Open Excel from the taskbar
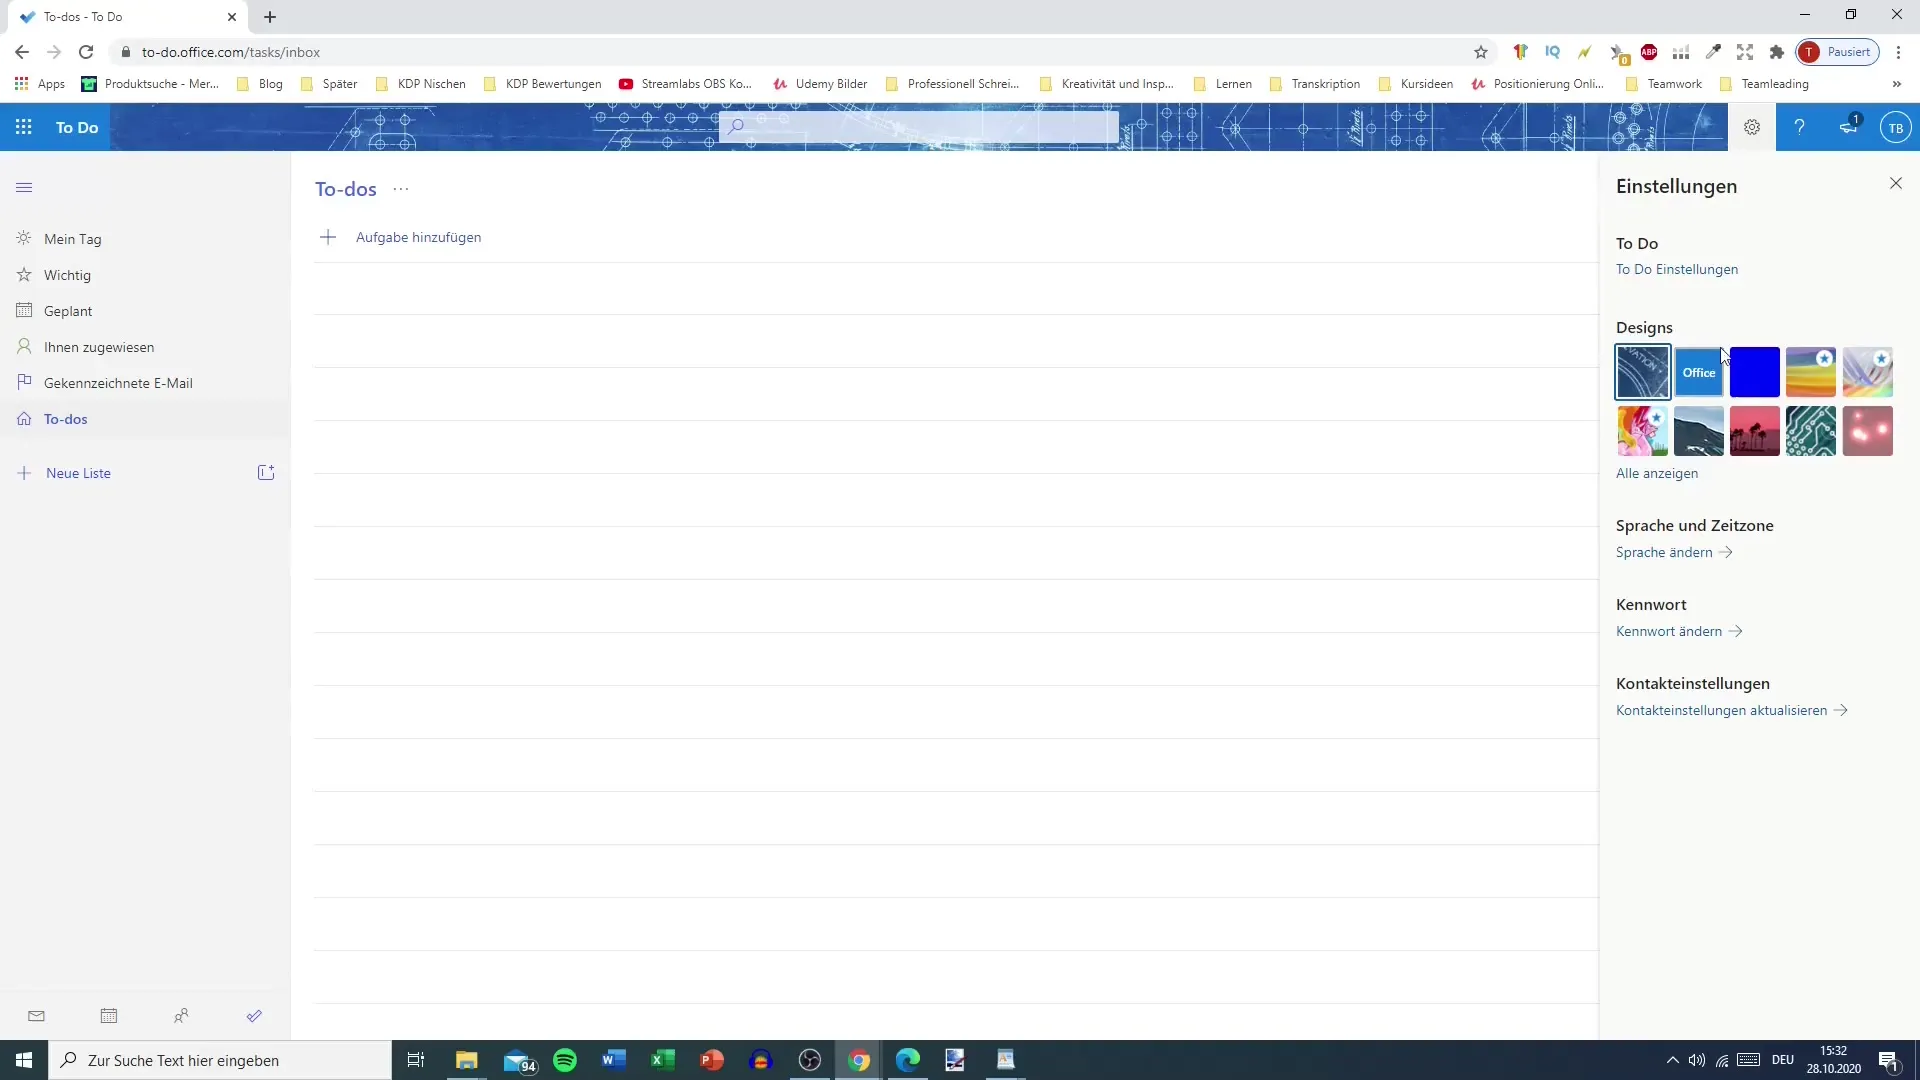The image size is (1920, 1080). [x=662, y=1060]
